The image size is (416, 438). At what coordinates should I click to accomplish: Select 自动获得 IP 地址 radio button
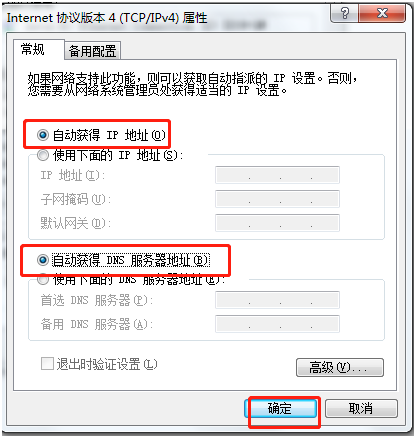pos(43,135)
